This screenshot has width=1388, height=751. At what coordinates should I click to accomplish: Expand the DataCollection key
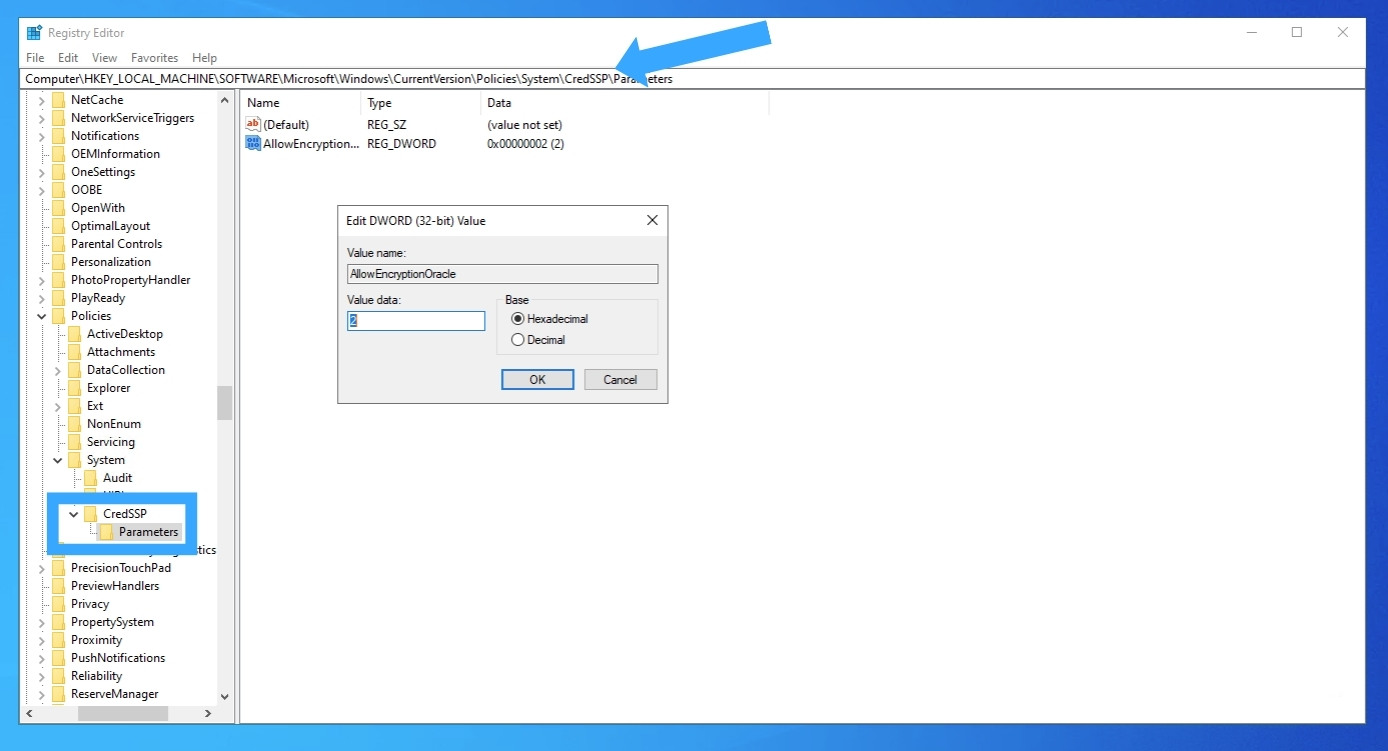coord(58,370)
